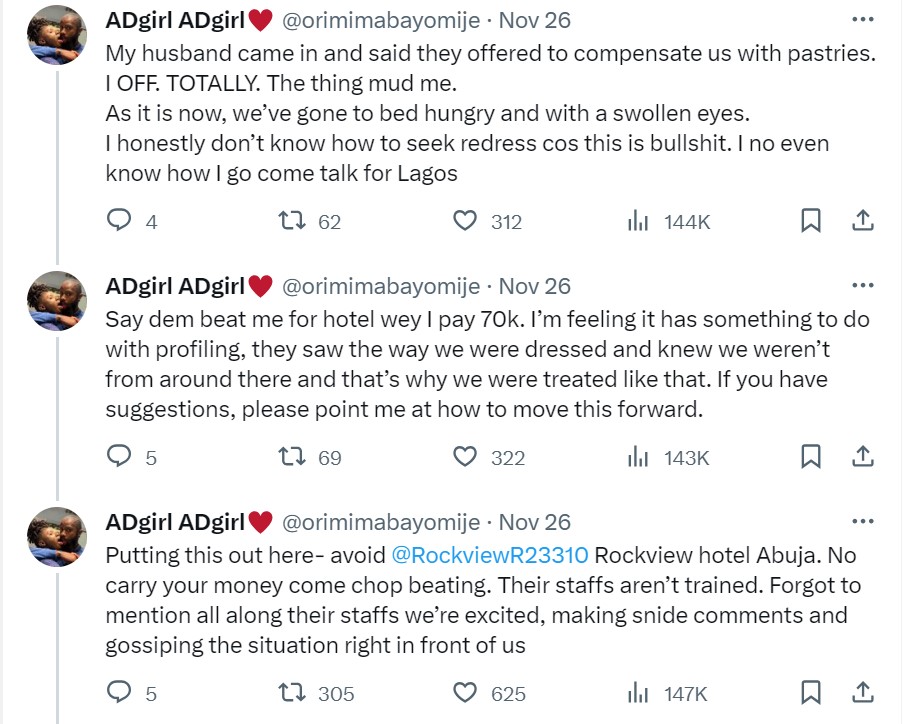
Task: Reply to the hotel profiling tweet
Action: pos(120,458)
